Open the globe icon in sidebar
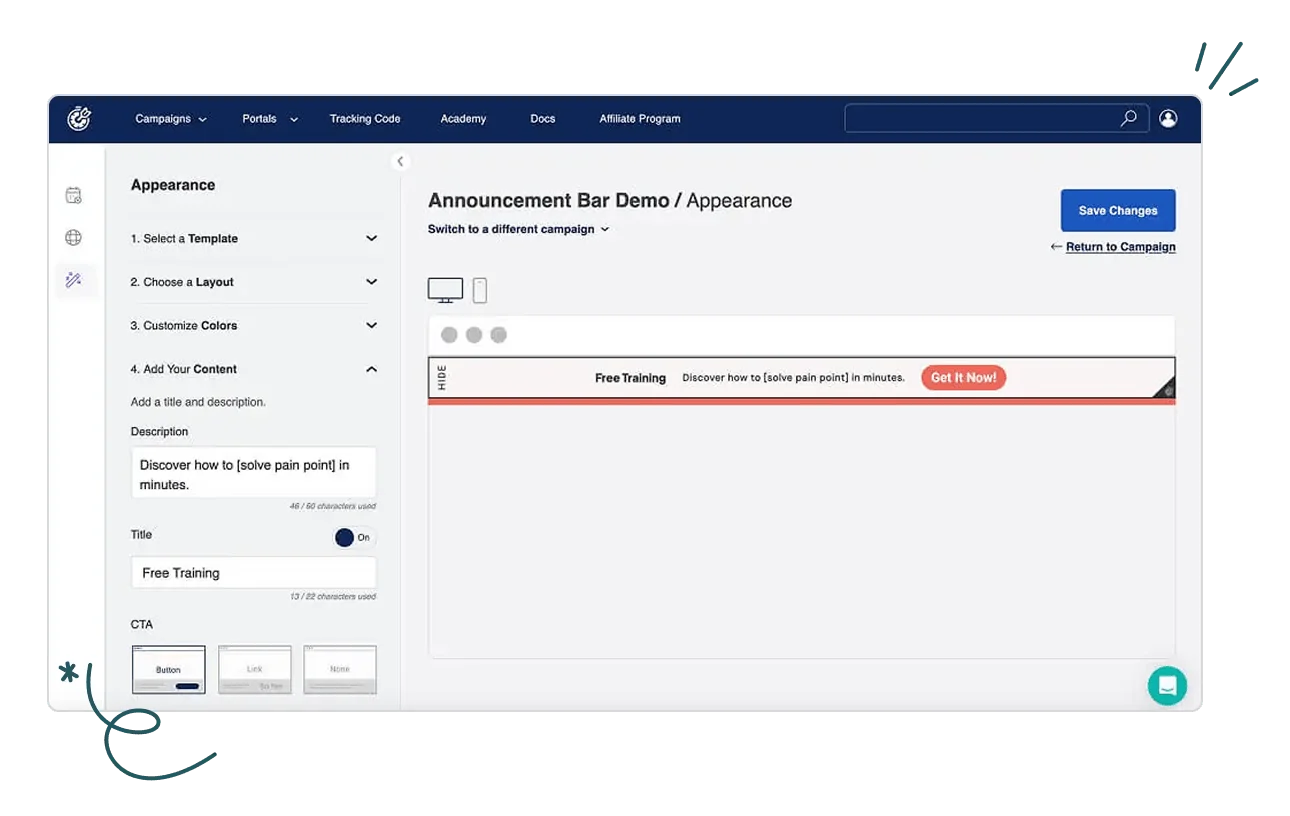Viewport: 1290px width, 816px height. pos(73,238)
